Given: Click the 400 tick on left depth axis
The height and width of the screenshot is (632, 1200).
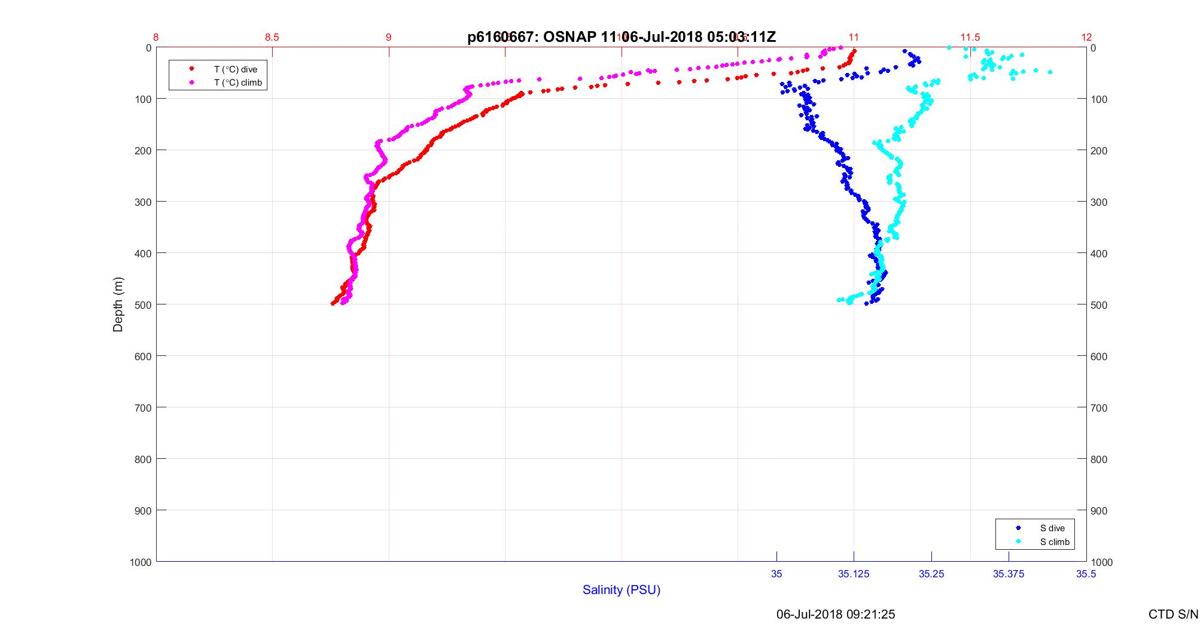Looking at the screenshot, I should click(143, 253).
